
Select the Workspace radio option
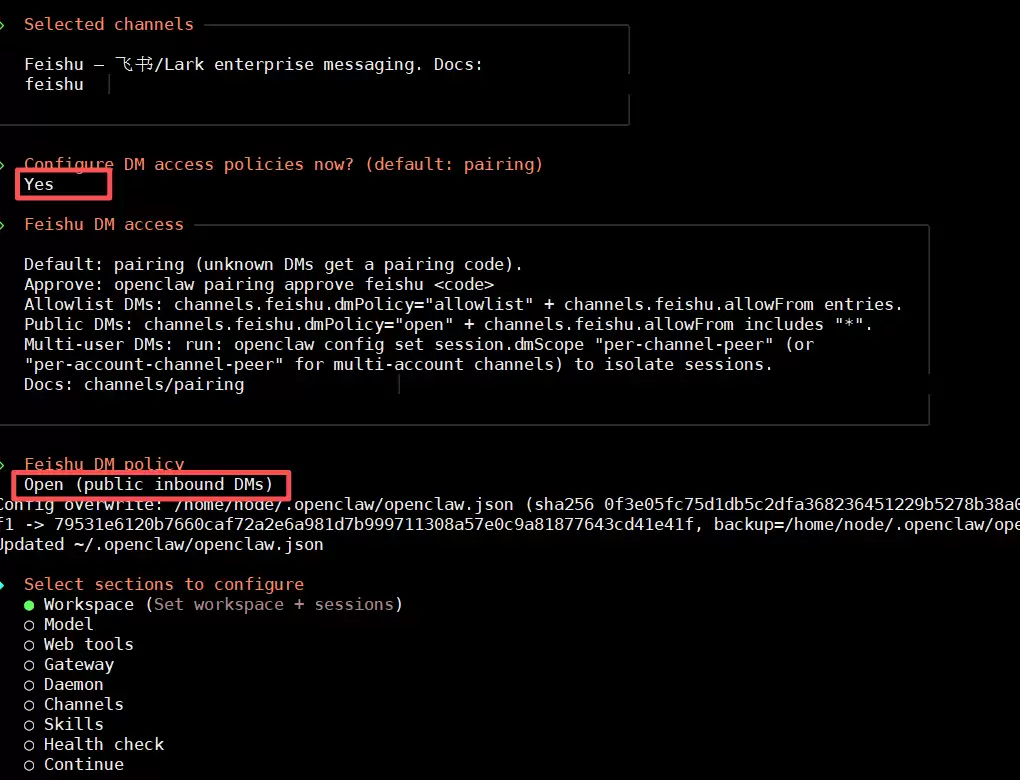click(x=88, y=604)
